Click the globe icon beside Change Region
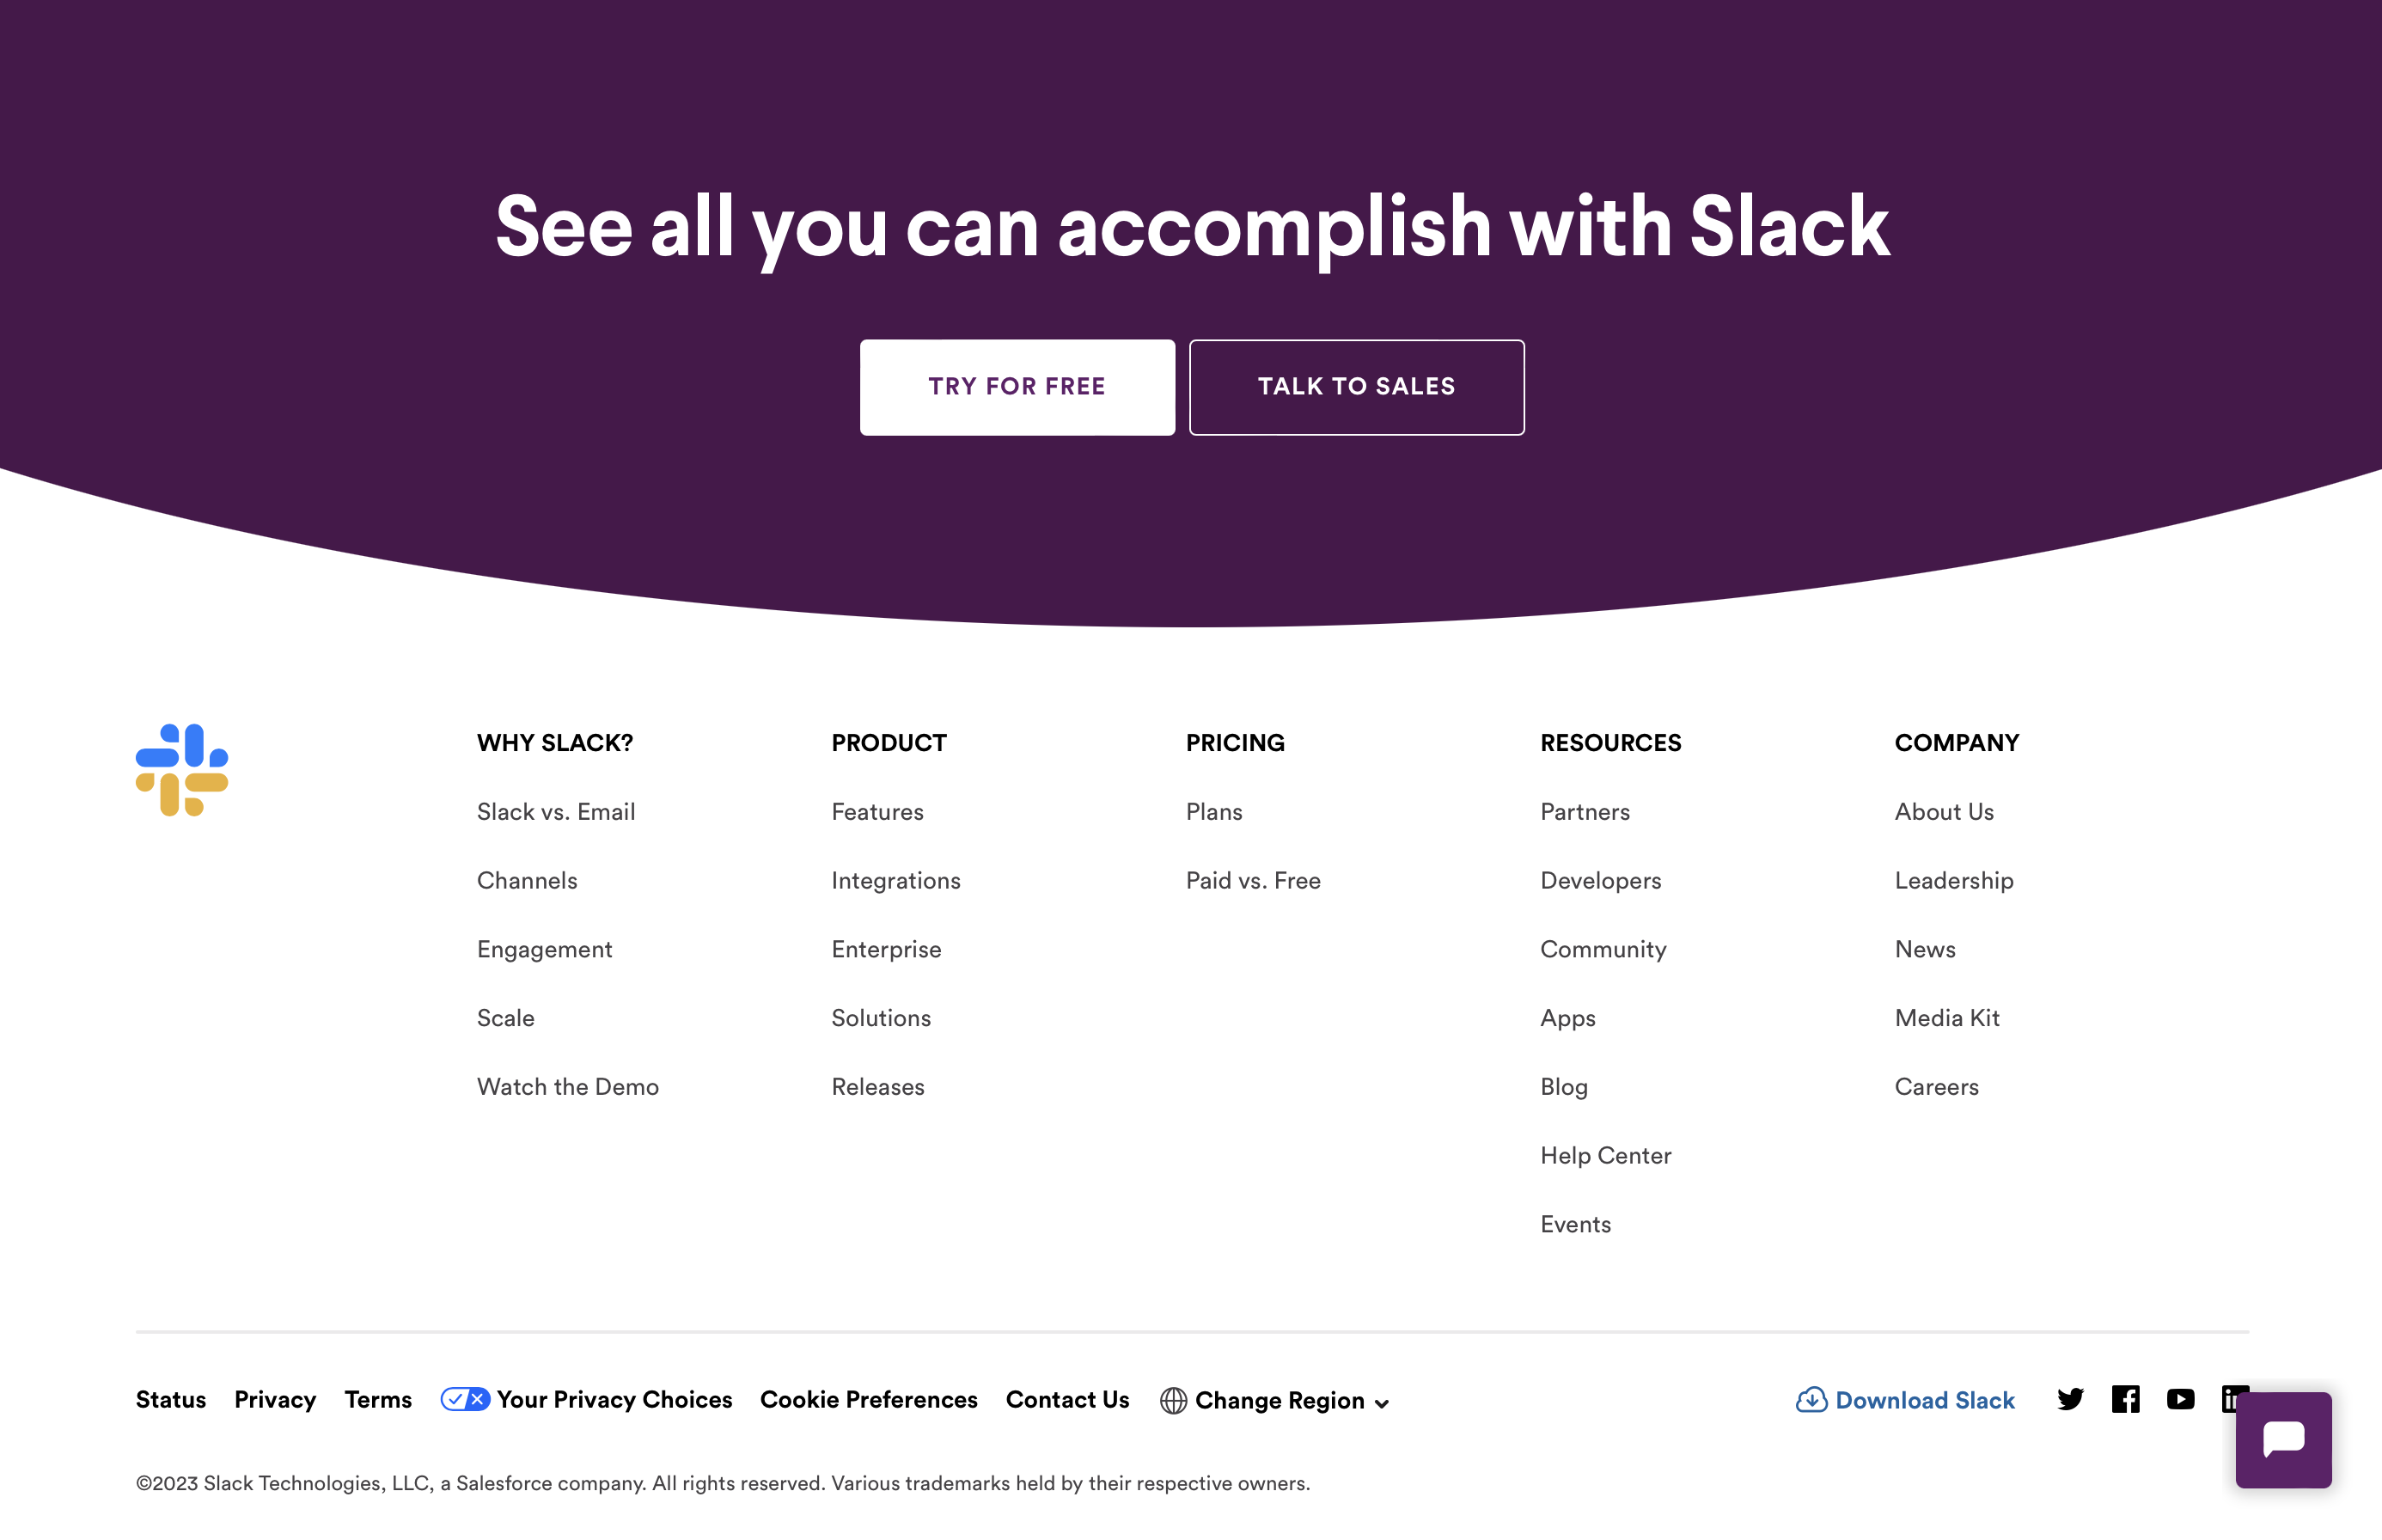 click(1173, 1401)
